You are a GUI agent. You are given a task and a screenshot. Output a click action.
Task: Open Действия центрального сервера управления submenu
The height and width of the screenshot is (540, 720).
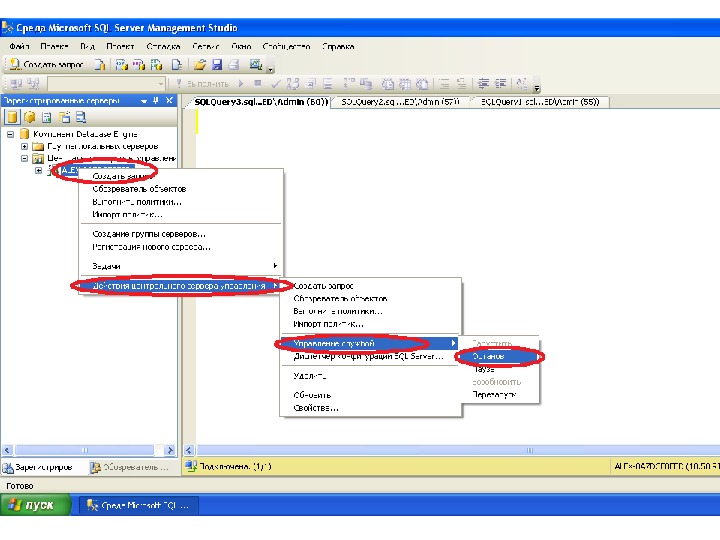[180, 286]
